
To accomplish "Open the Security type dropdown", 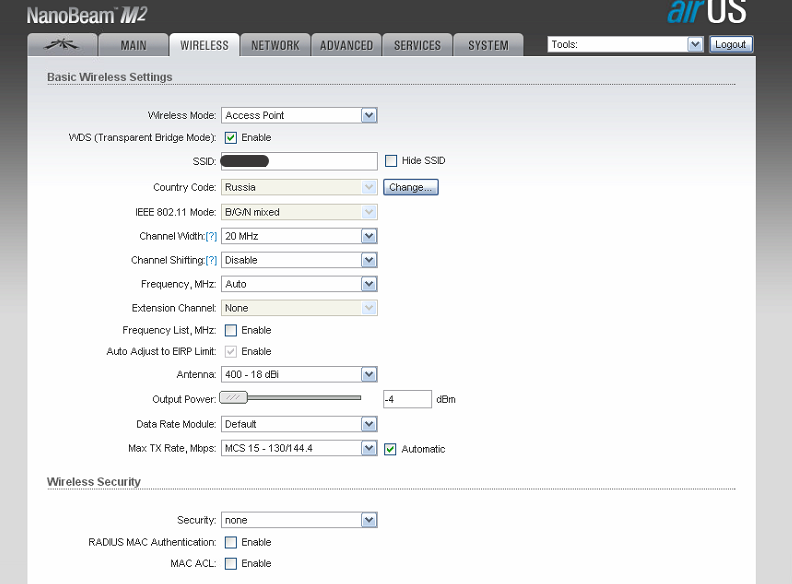I will 298,520.
